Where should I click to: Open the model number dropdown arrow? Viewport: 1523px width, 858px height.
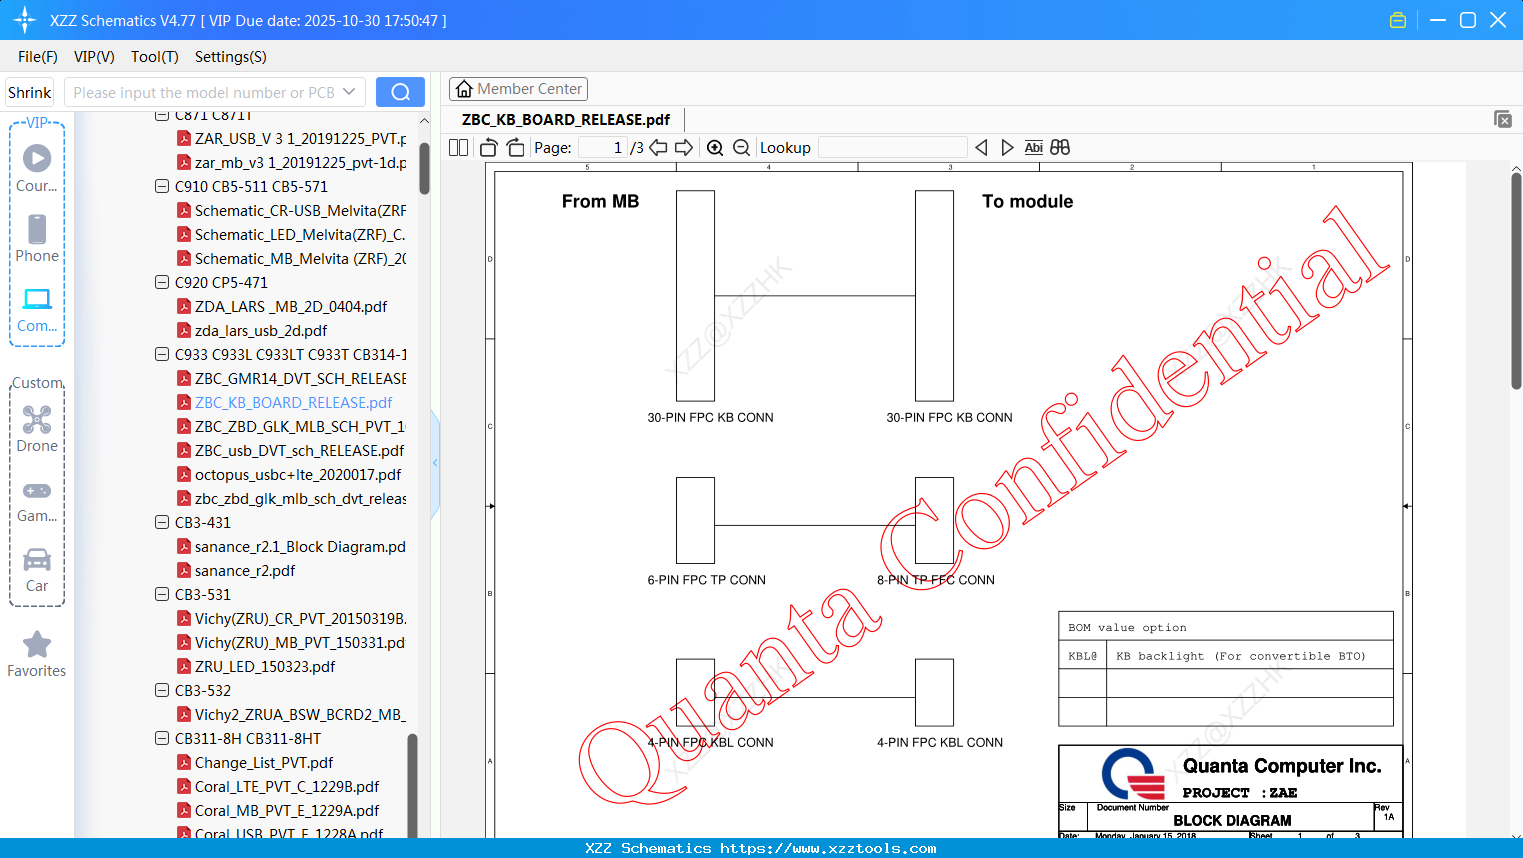(x=349, y=92)
